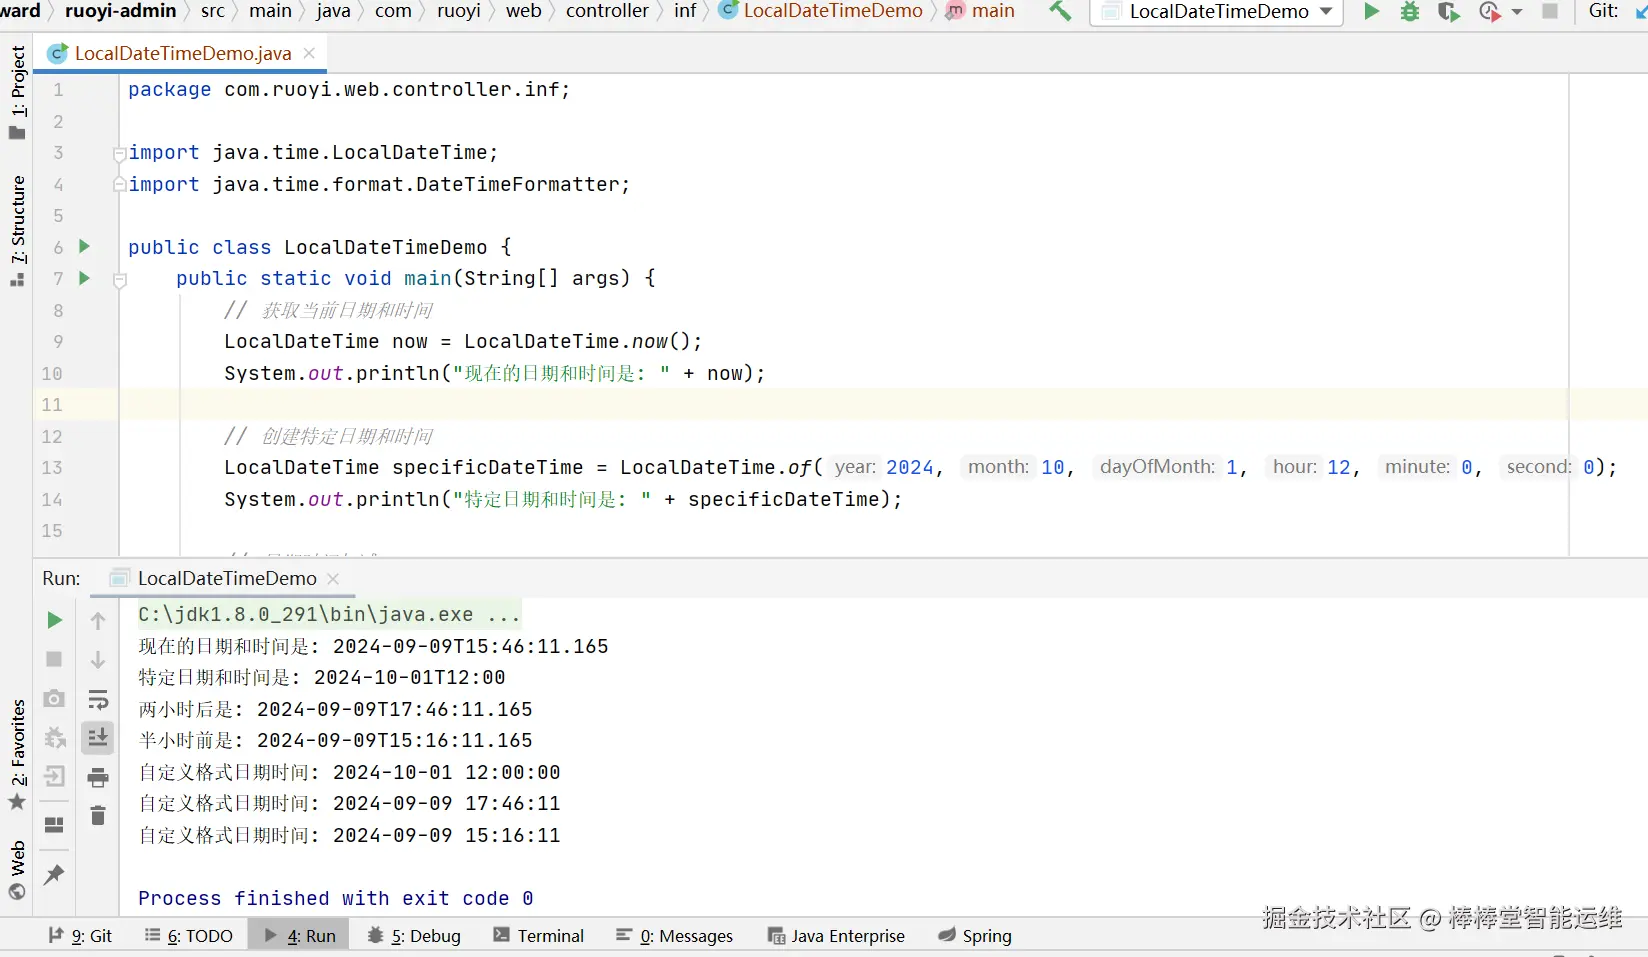1648x957 pixels.
Task: Click the print icon in Run panel
Action: pyautogui.click(x=98, y=777)
